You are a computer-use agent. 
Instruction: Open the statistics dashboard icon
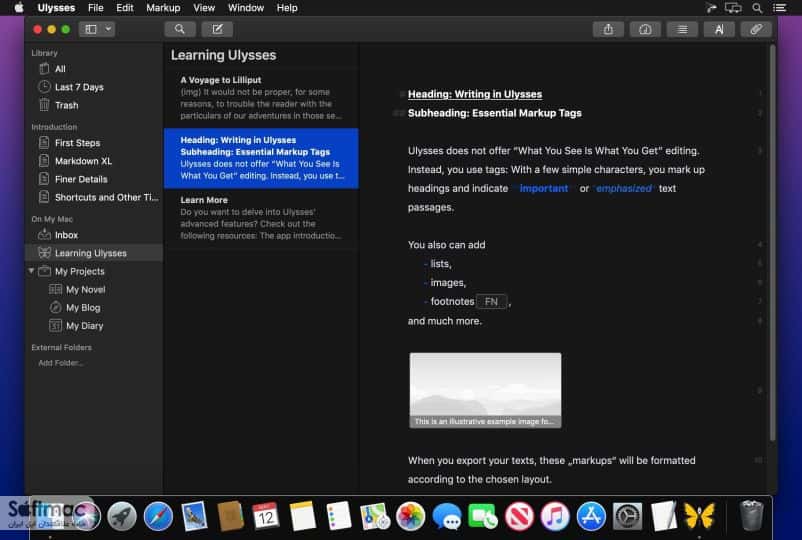click(x=645, y=30)
